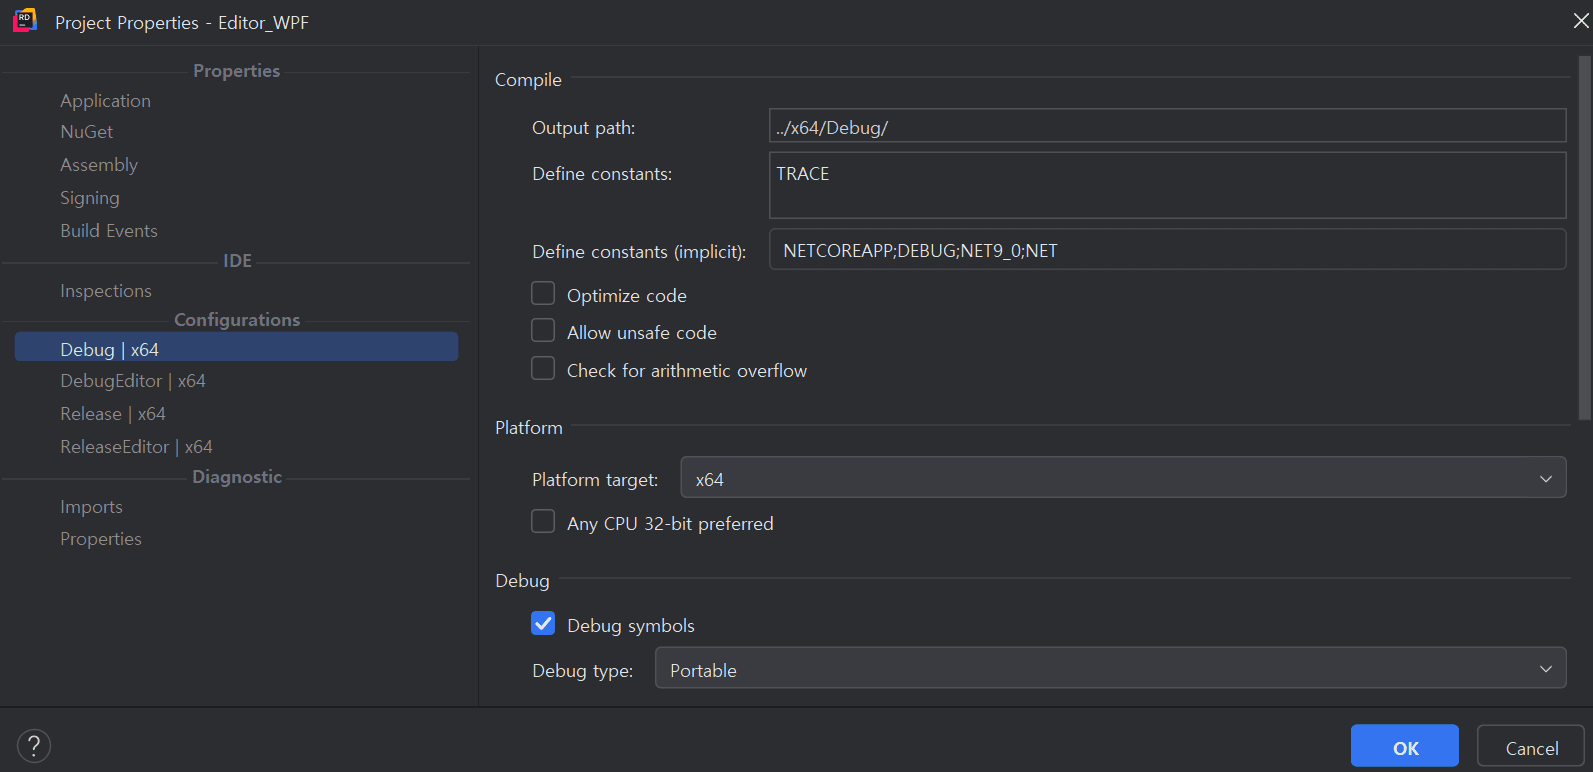This screenshot has height=772, width=1593.
Task: Click the Compile section heading
Action: [x=528, y=80]
